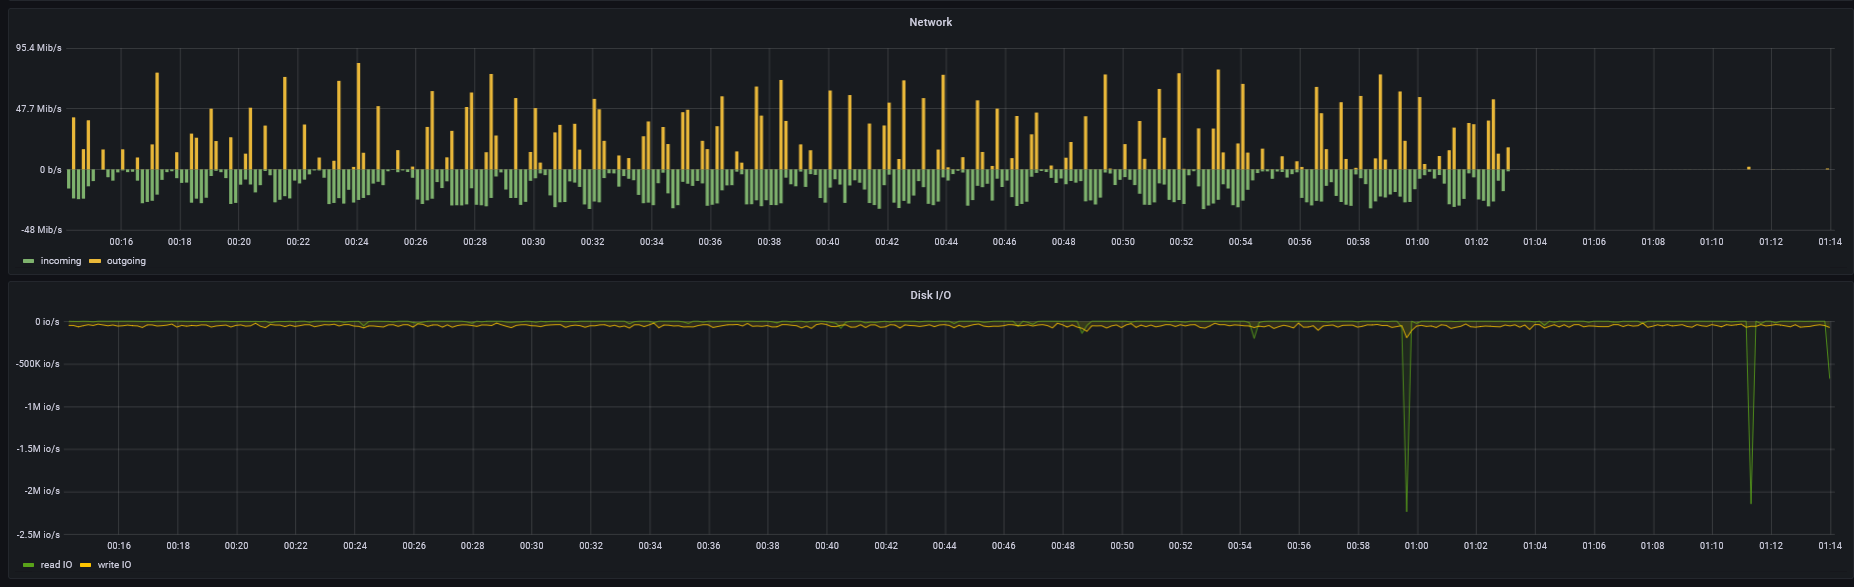This screenshot has width=1854, height=587.
Task: Click the yellow outgoing legend color swatch
Action: pos(95,261)
